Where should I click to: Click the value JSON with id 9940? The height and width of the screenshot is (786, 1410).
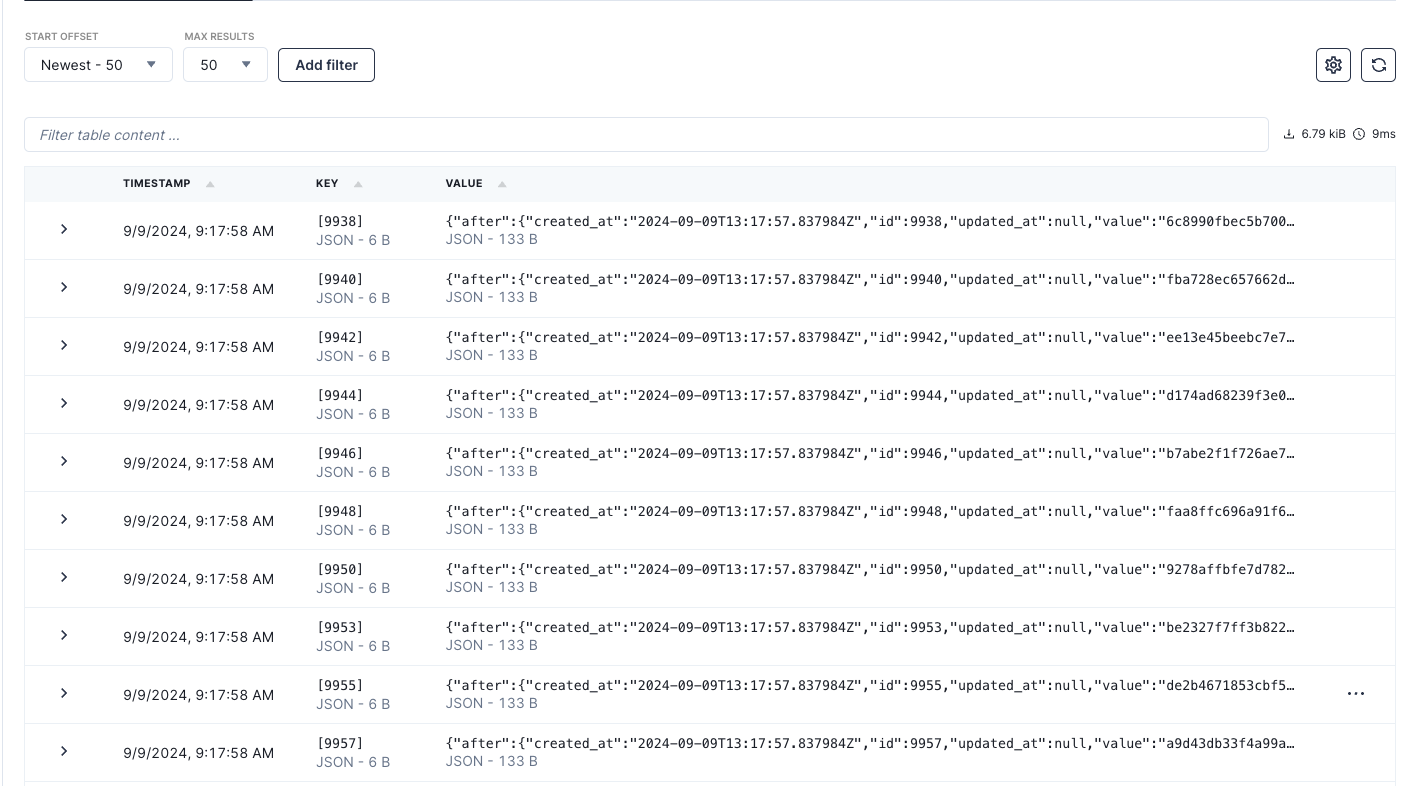click(x=871, y=279)
